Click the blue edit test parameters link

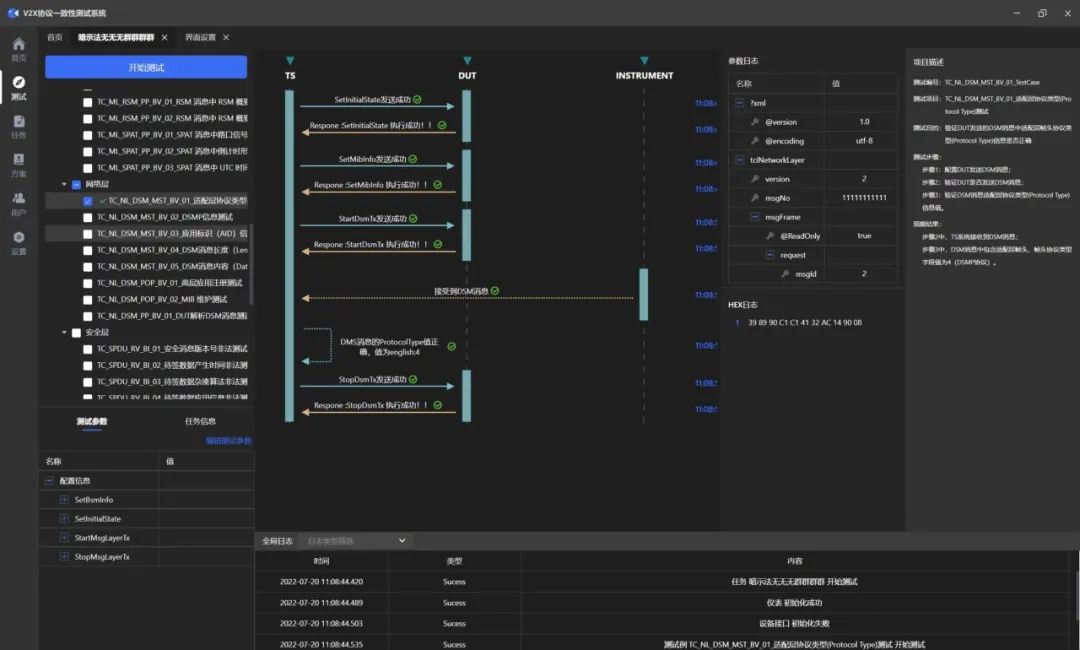tap(228, 440)
